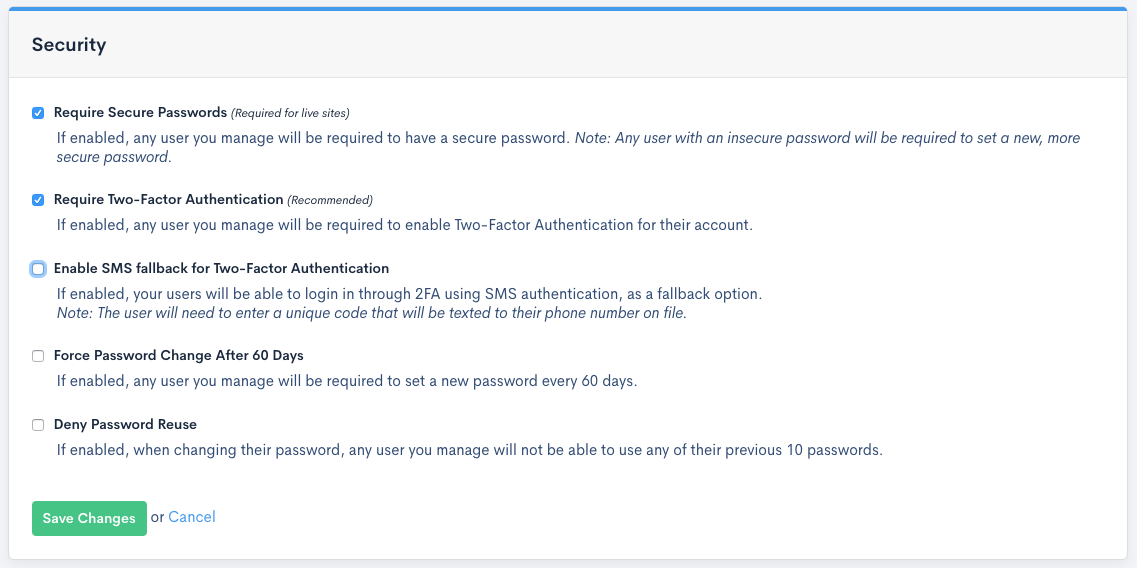Screen dimensions: 1137x568
Task: Click the 'Force Password Change After 60 Days' label
Action: pos(178,356)
